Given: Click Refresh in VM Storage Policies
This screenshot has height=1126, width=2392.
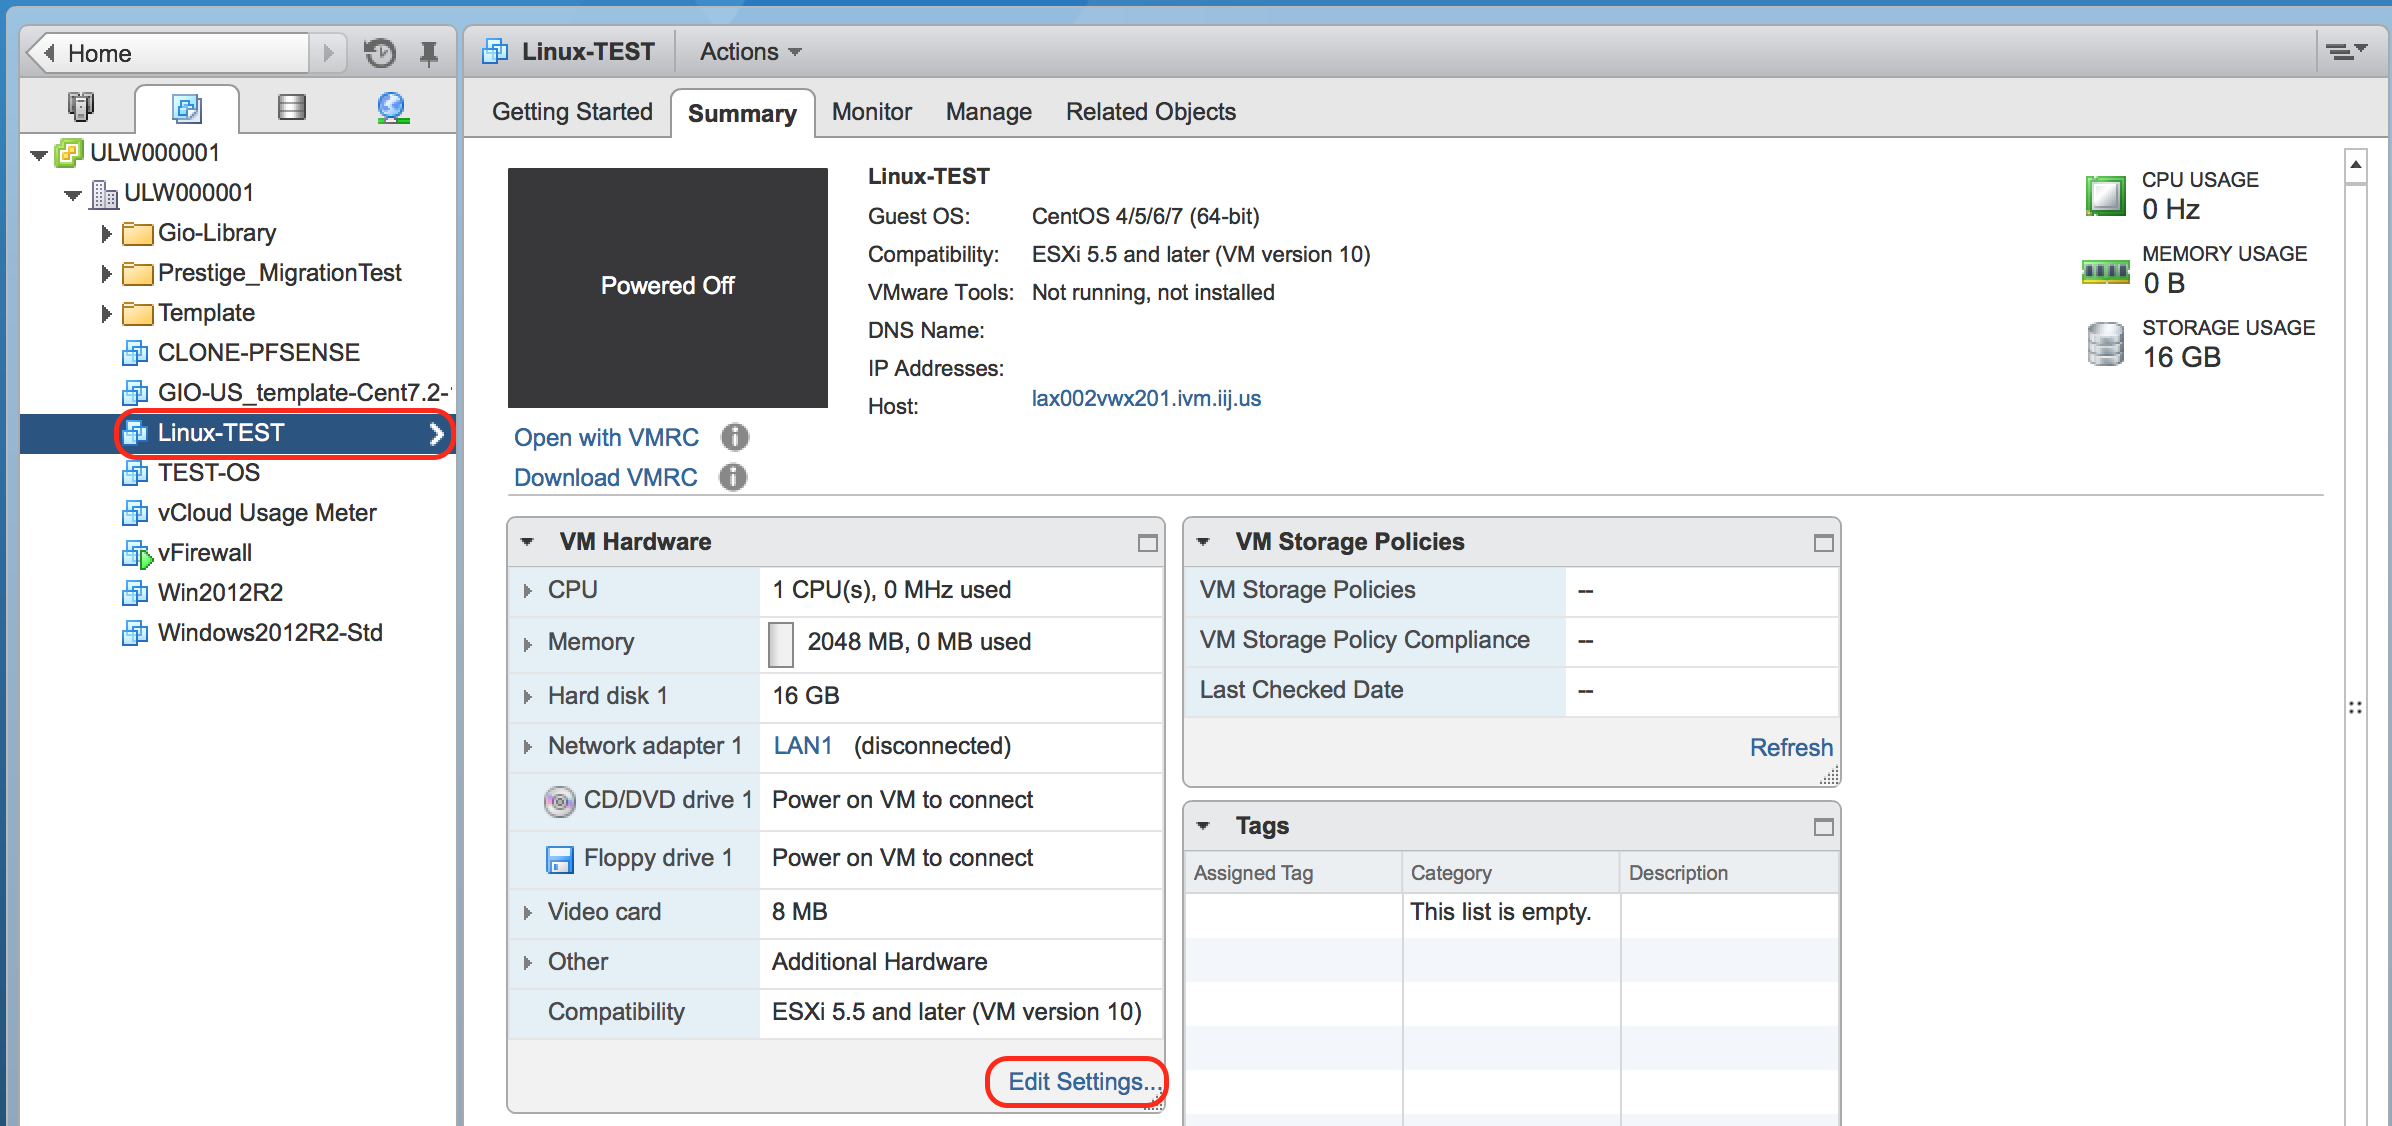Looking at the screenshot, I should (x=1791, y=748).
